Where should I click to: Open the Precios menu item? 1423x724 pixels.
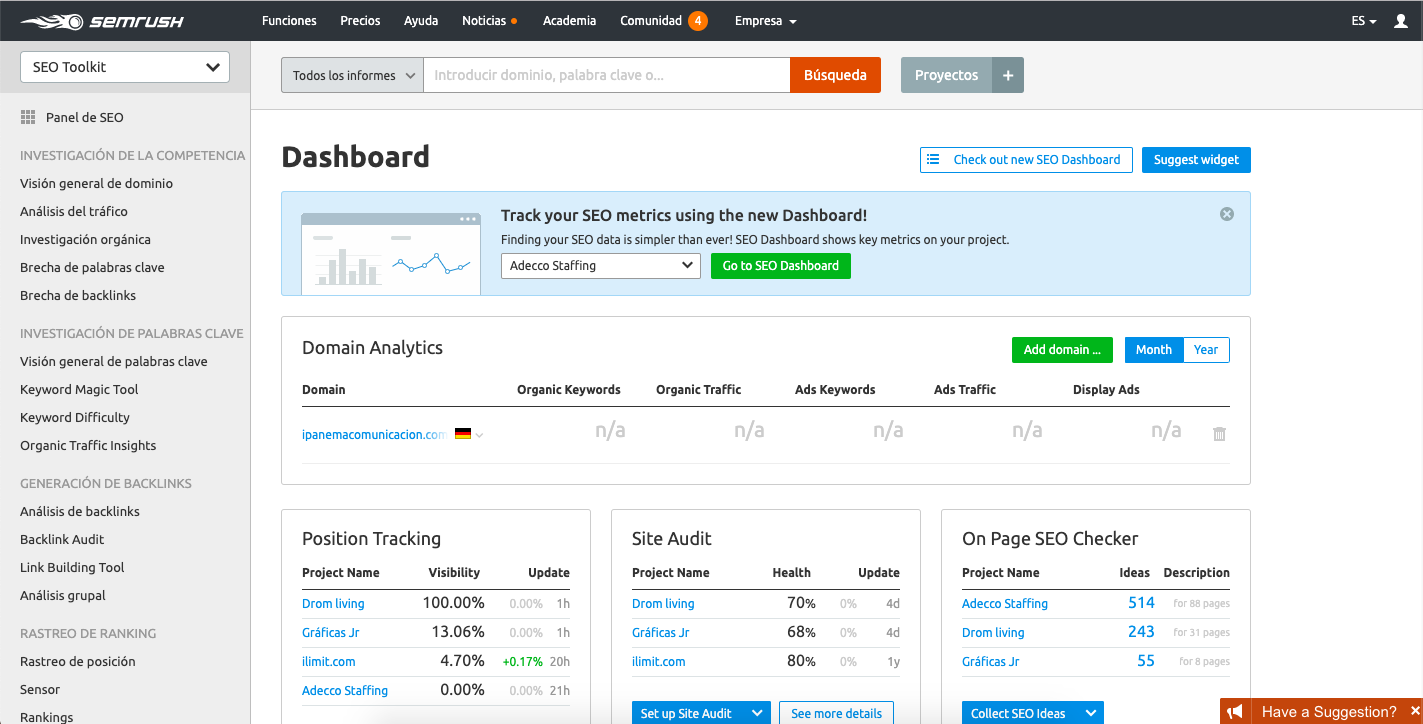click(x=360, y=20)
